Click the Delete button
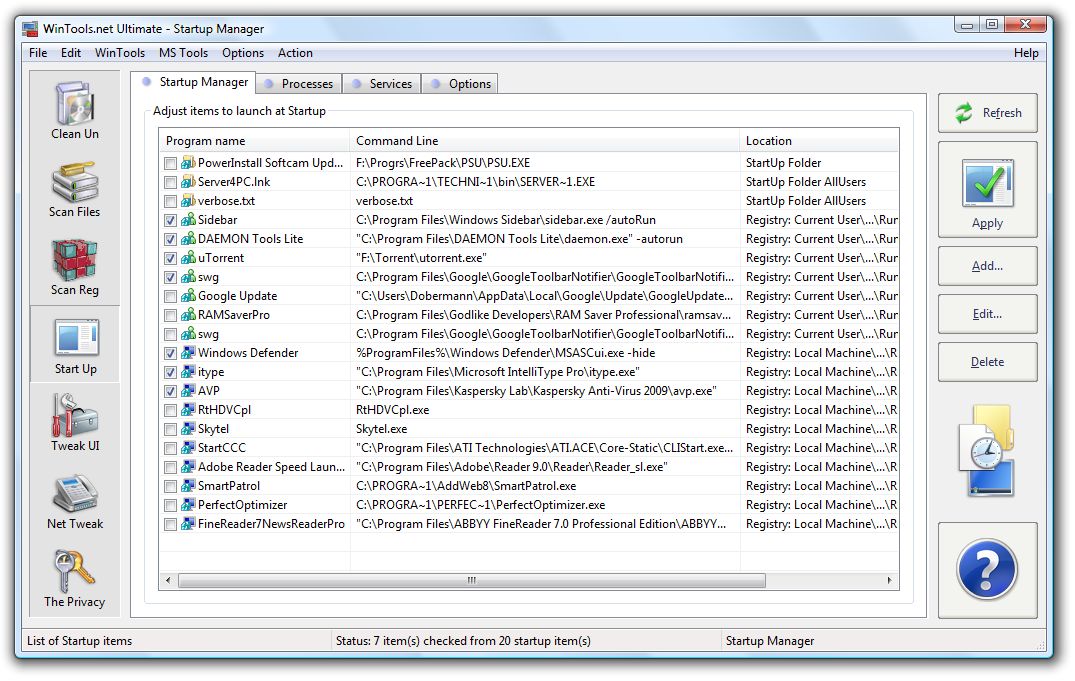Viewport: 1075px width, 681px height. pyautogui.click(x=987, y=362)
